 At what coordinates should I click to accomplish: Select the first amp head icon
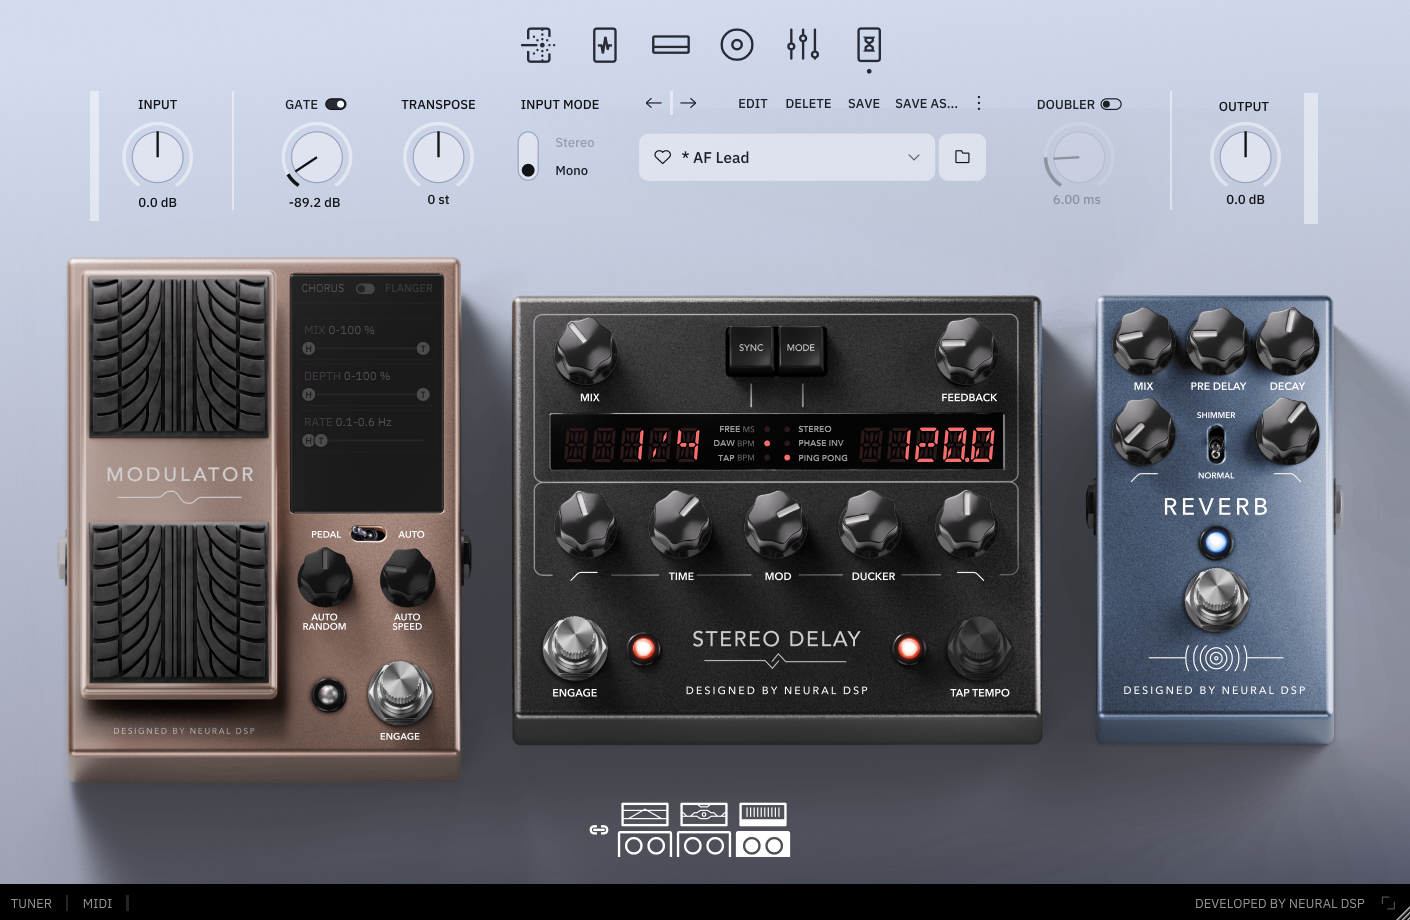(x=644, y=814)
